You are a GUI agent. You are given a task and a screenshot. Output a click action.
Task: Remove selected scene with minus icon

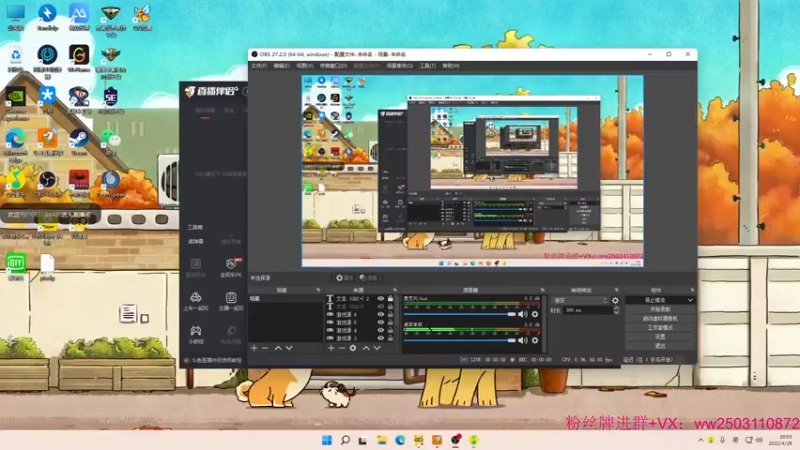(x=265, y=348)
